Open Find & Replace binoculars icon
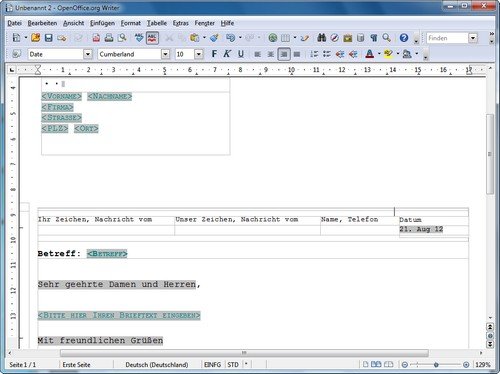This screenshot has height=374, width=500. click(321, 38)
